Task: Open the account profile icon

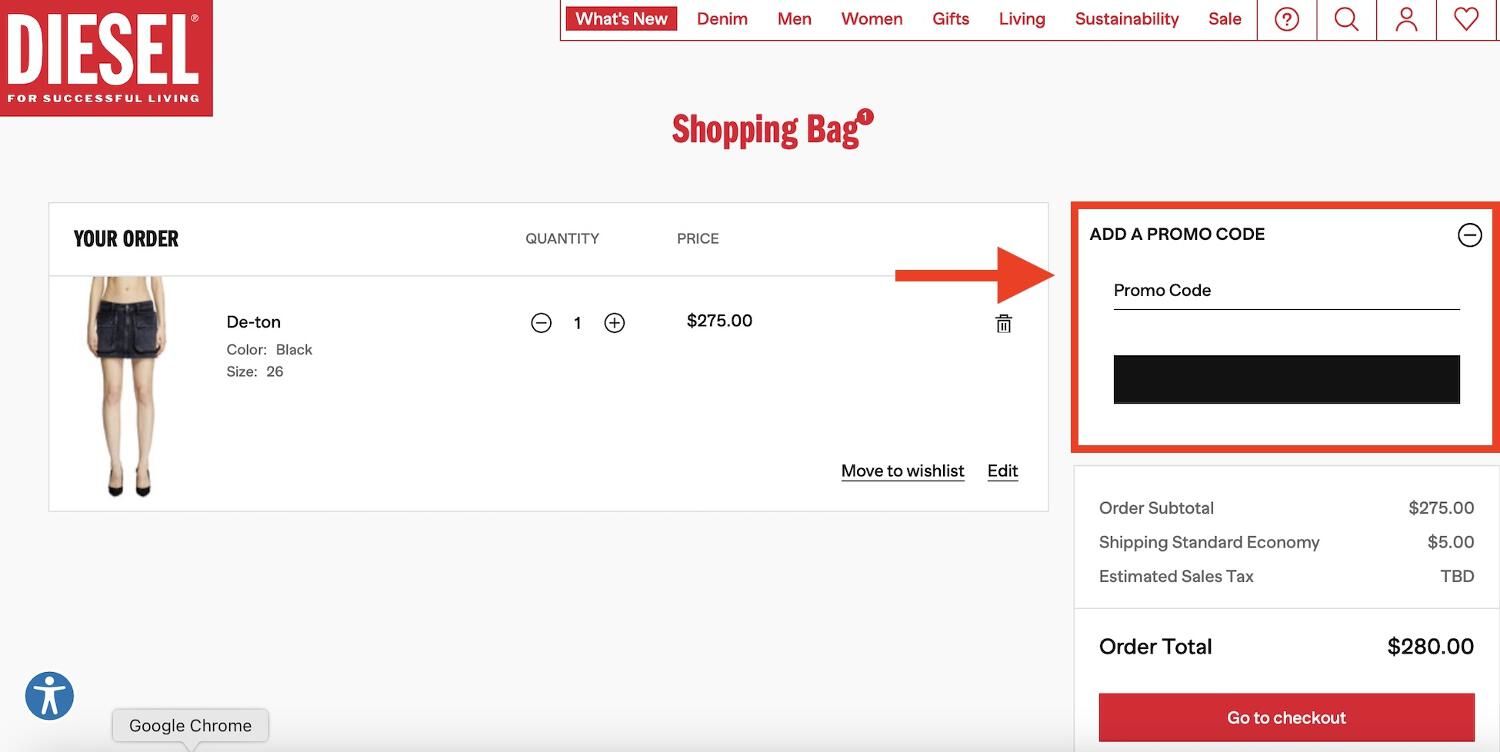Action: point(1407,19)
